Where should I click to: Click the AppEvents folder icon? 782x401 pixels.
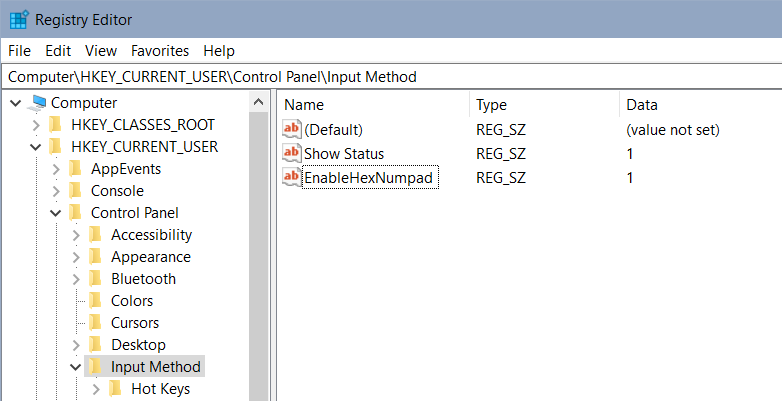point(75,169)
